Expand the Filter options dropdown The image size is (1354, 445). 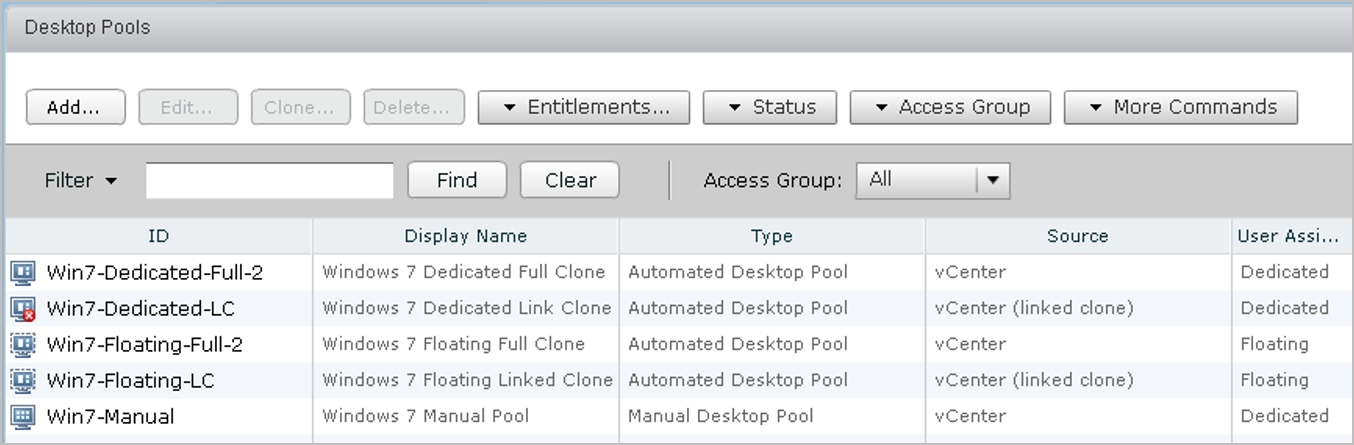click(x=81, y=181)
